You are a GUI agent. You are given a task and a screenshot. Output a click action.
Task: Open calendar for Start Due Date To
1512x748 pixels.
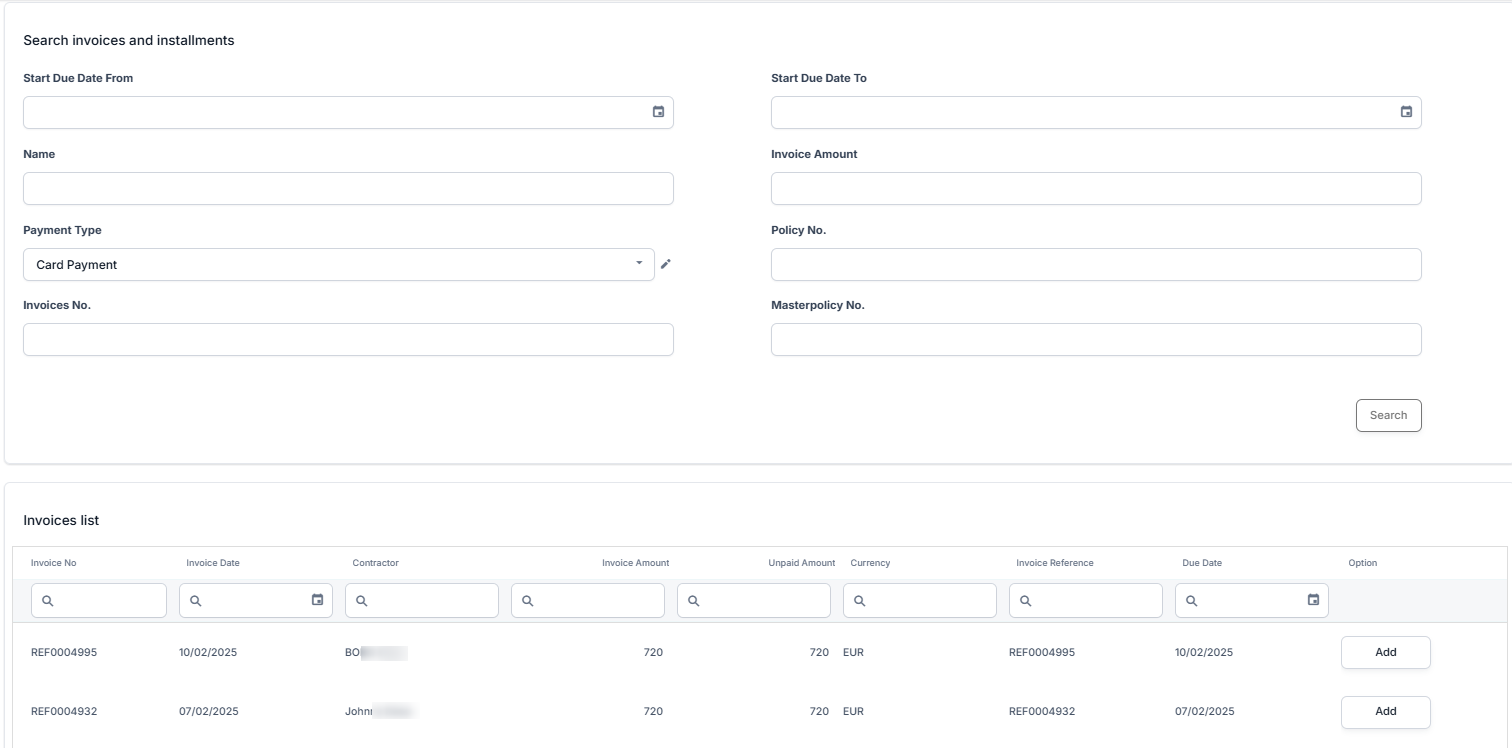(x=1406, y=112)
